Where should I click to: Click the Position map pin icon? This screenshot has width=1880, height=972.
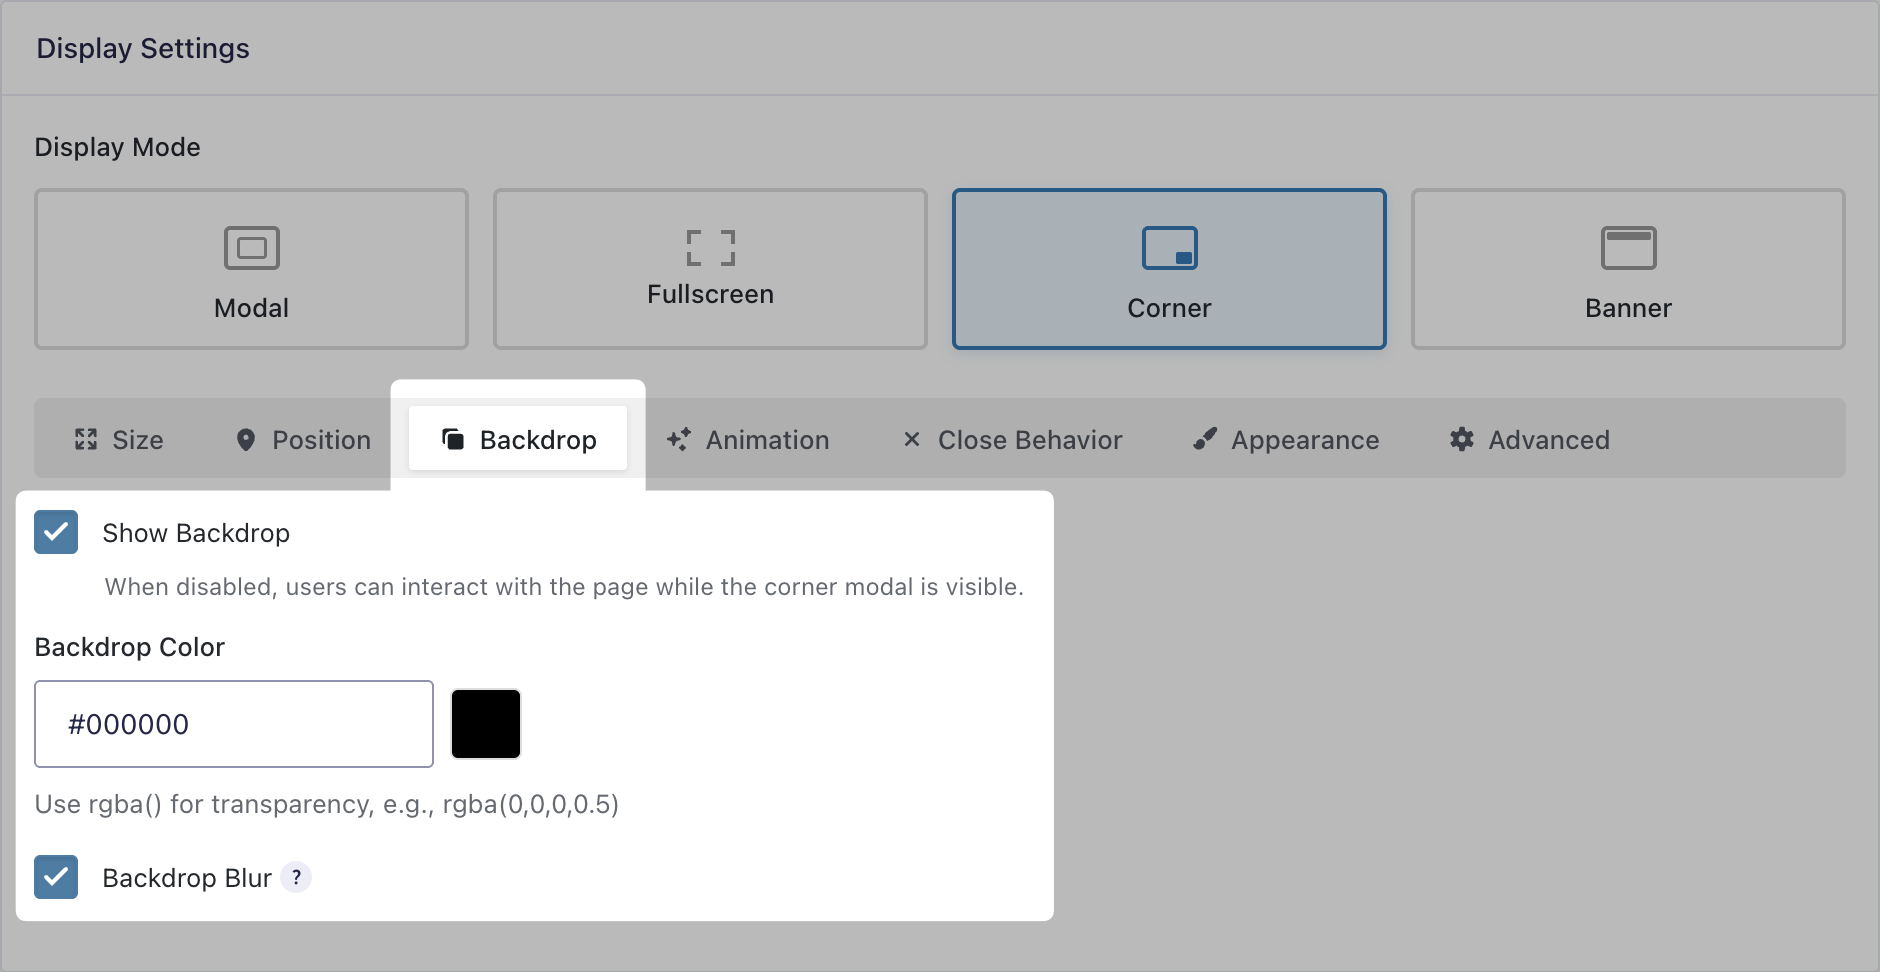point(245,440)
